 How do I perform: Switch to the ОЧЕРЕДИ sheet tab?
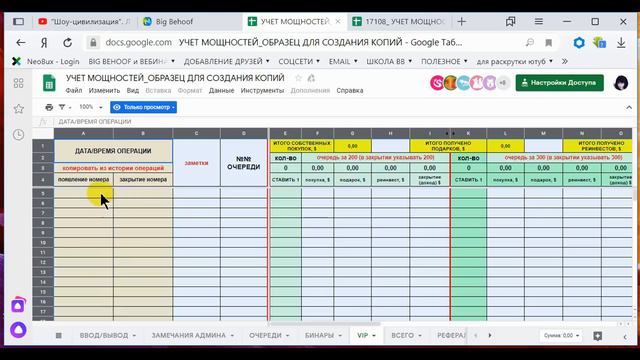265,335
